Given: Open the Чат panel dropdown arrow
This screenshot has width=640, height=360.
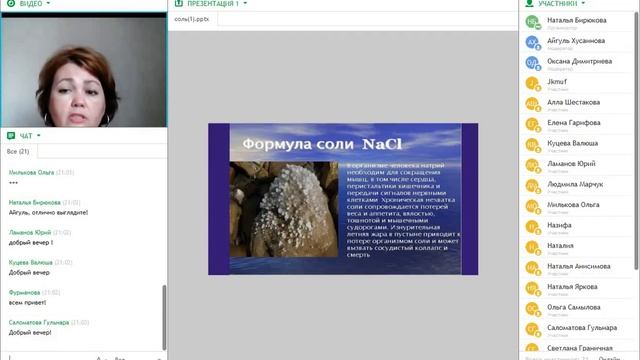Looking at the screenshot, I should tap(39, 136).
